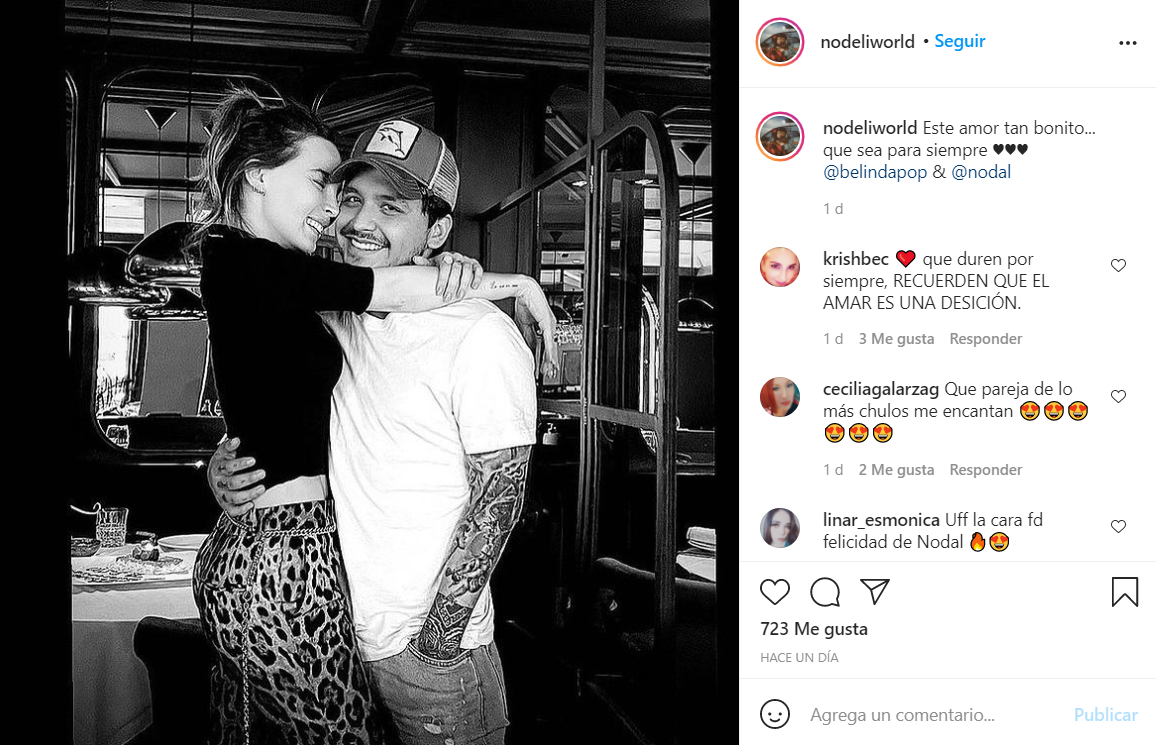1156x745 pixels.
Task: Like ceciliagalarzag's comment with the heart
Action: click(1118, 396)
